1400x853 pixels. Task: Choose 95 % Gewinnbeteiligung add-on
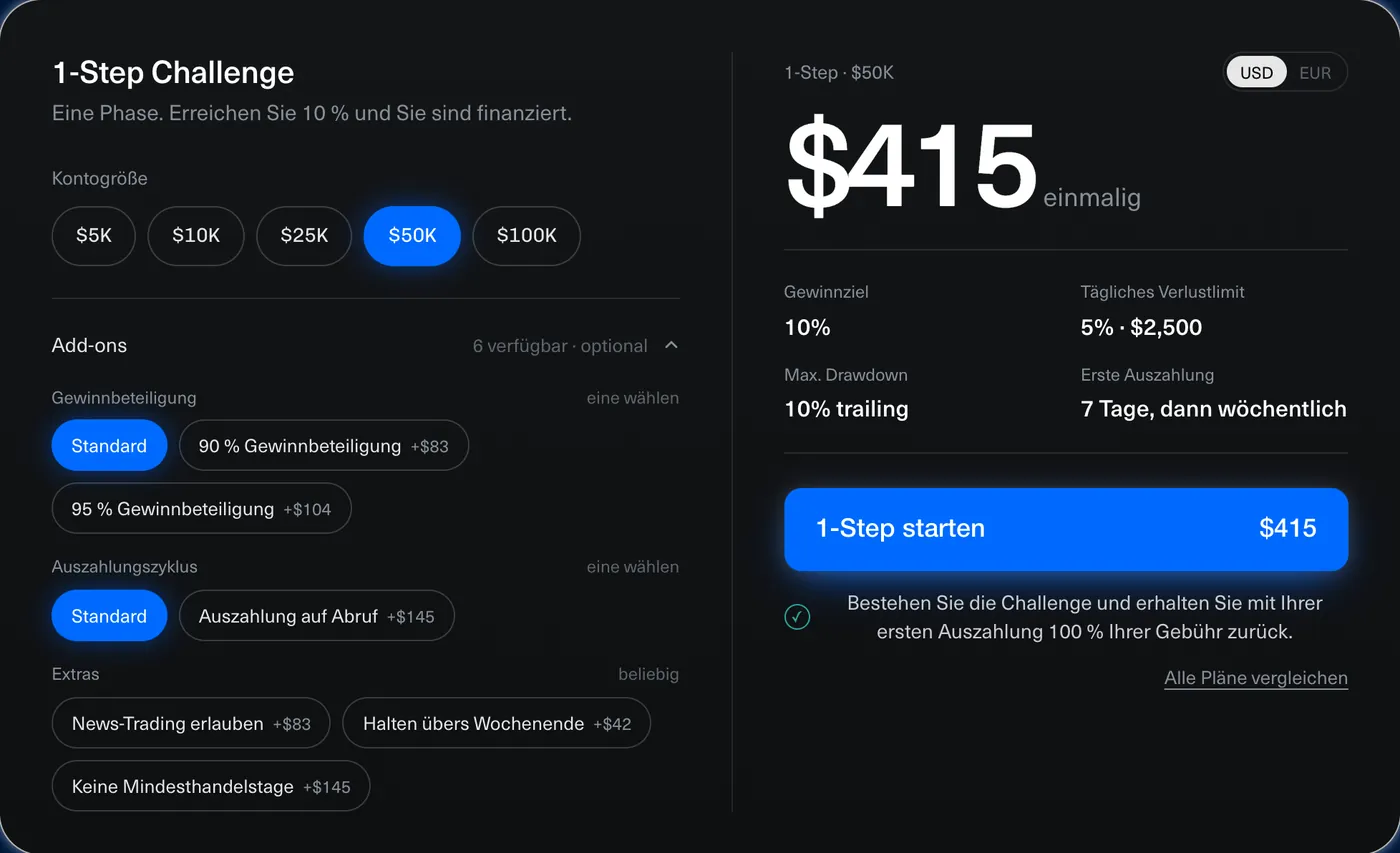pyautogui.click(x=202, y=509)
